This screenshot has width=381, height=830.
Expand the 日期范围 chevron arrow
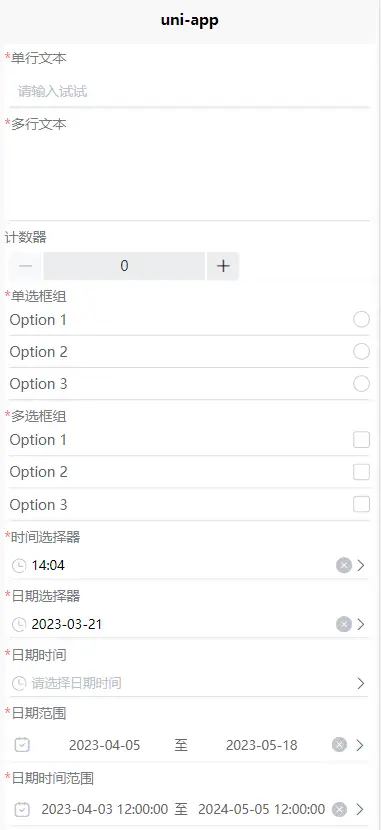click(x=360, y=745)
